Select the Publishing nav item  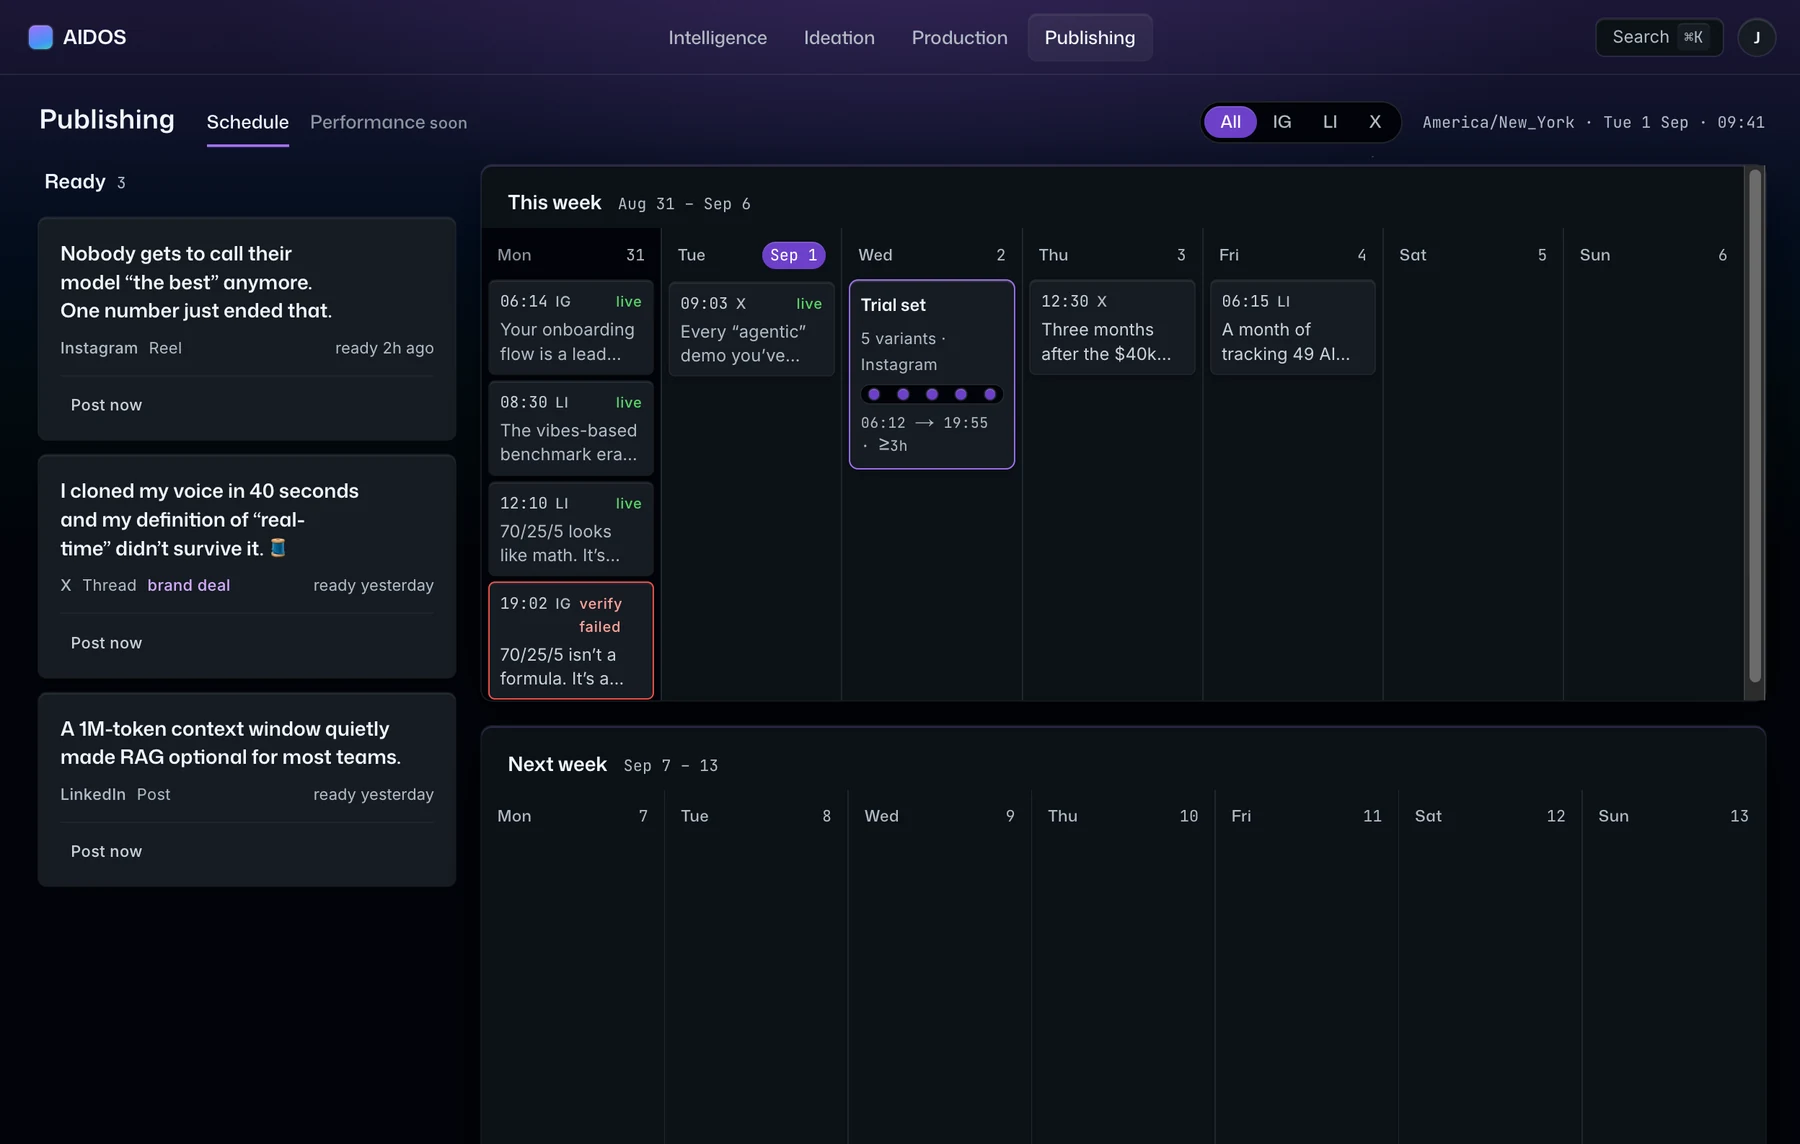pyautogui.click(x=1089, y=37)
